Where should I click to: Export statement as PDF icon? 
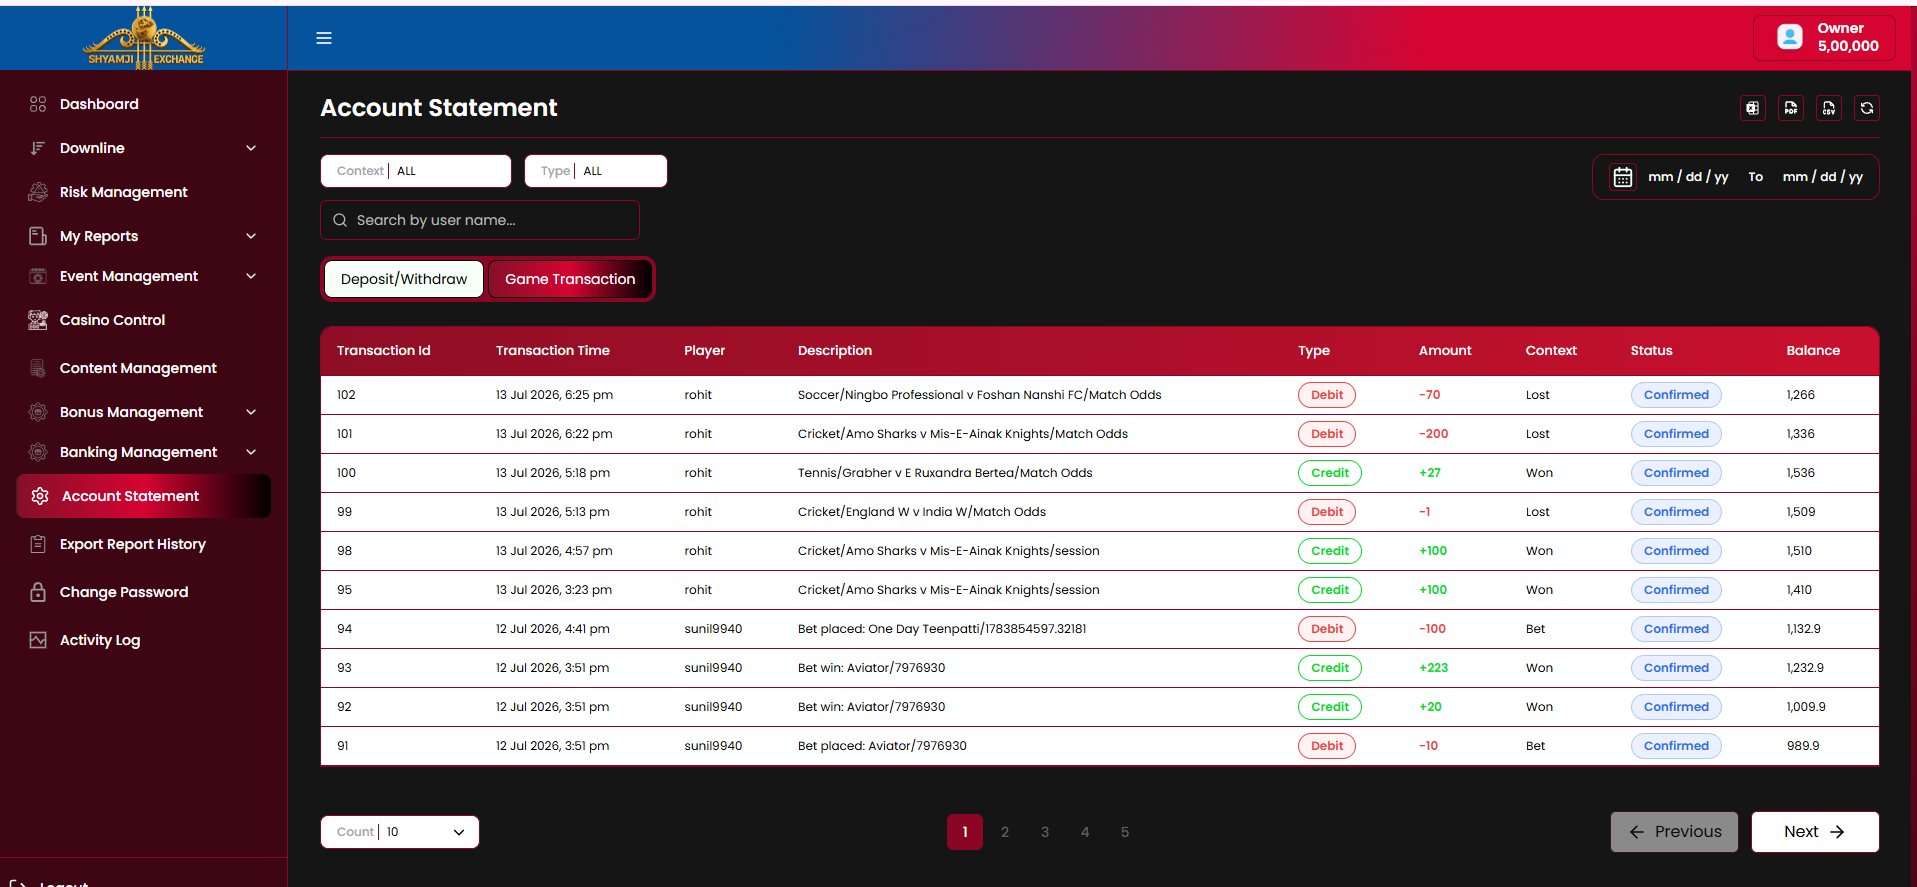pyautogui.click(x=1791, y=108)
